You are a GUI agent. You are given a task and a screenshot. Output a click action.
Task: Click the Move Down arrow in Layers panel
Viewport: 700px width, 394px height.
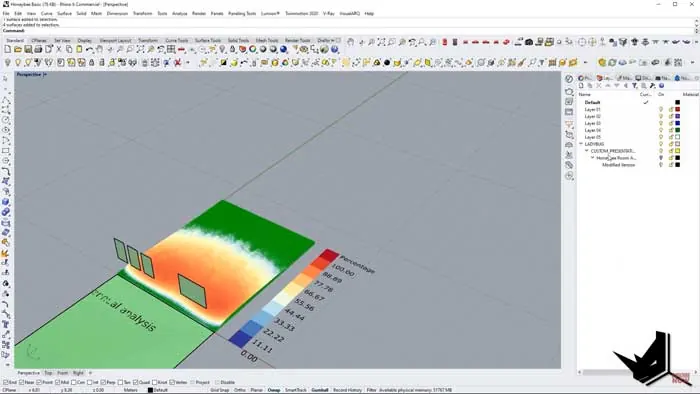click(x=617, y=86)
